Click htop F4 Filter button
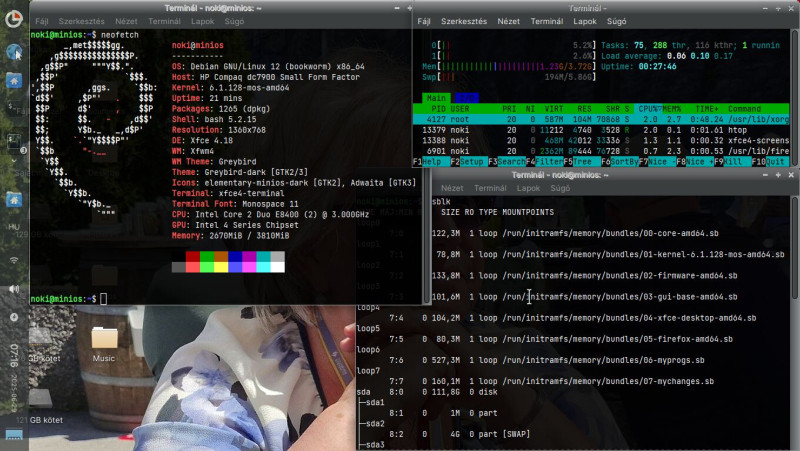The width and height of the screenshot is (800, 451). point(544,162)
